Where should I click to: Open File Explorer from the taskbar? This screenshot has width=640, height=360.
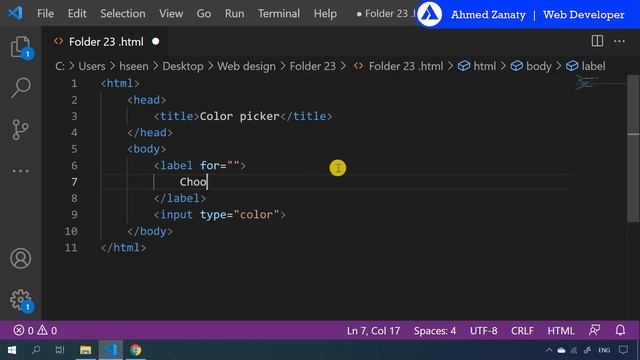(85, 350)
